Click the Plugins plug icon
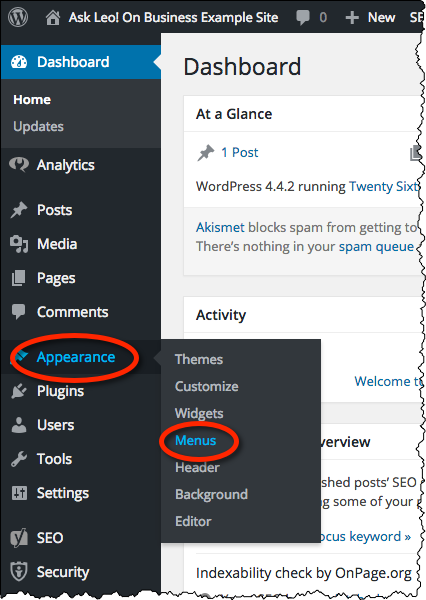 point(19,391)
